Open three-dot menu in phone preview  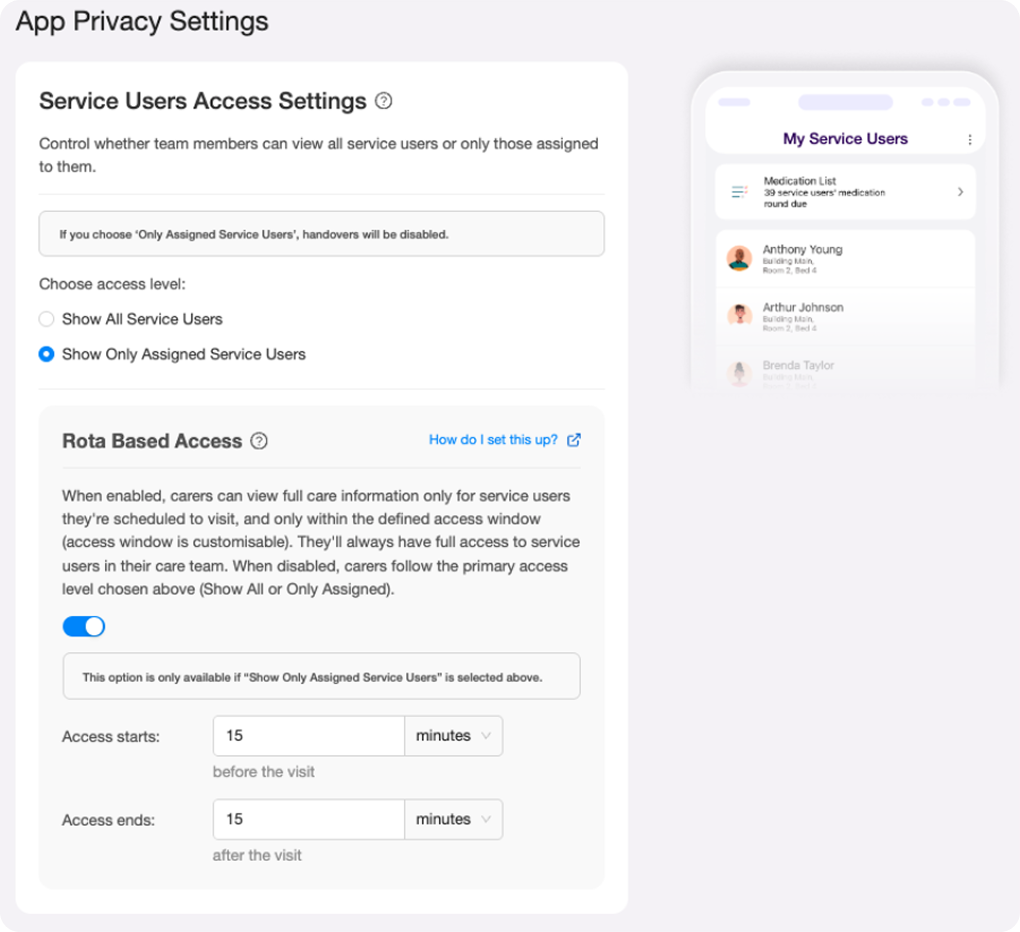pos(969,140)
